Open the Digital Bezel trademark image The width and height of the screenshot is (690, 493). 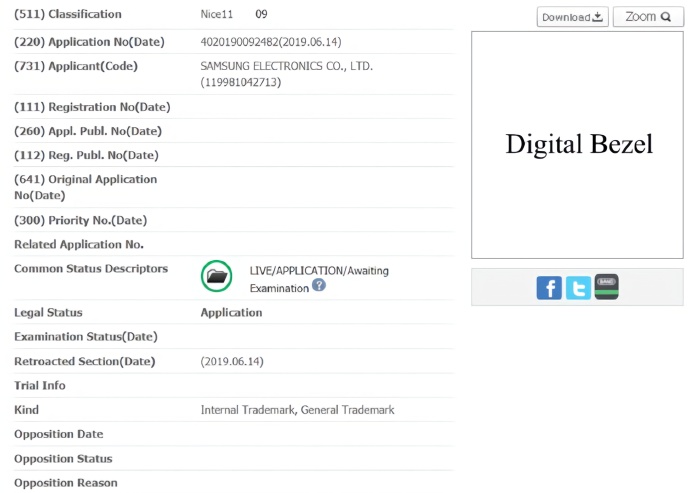tap(578, 145)
